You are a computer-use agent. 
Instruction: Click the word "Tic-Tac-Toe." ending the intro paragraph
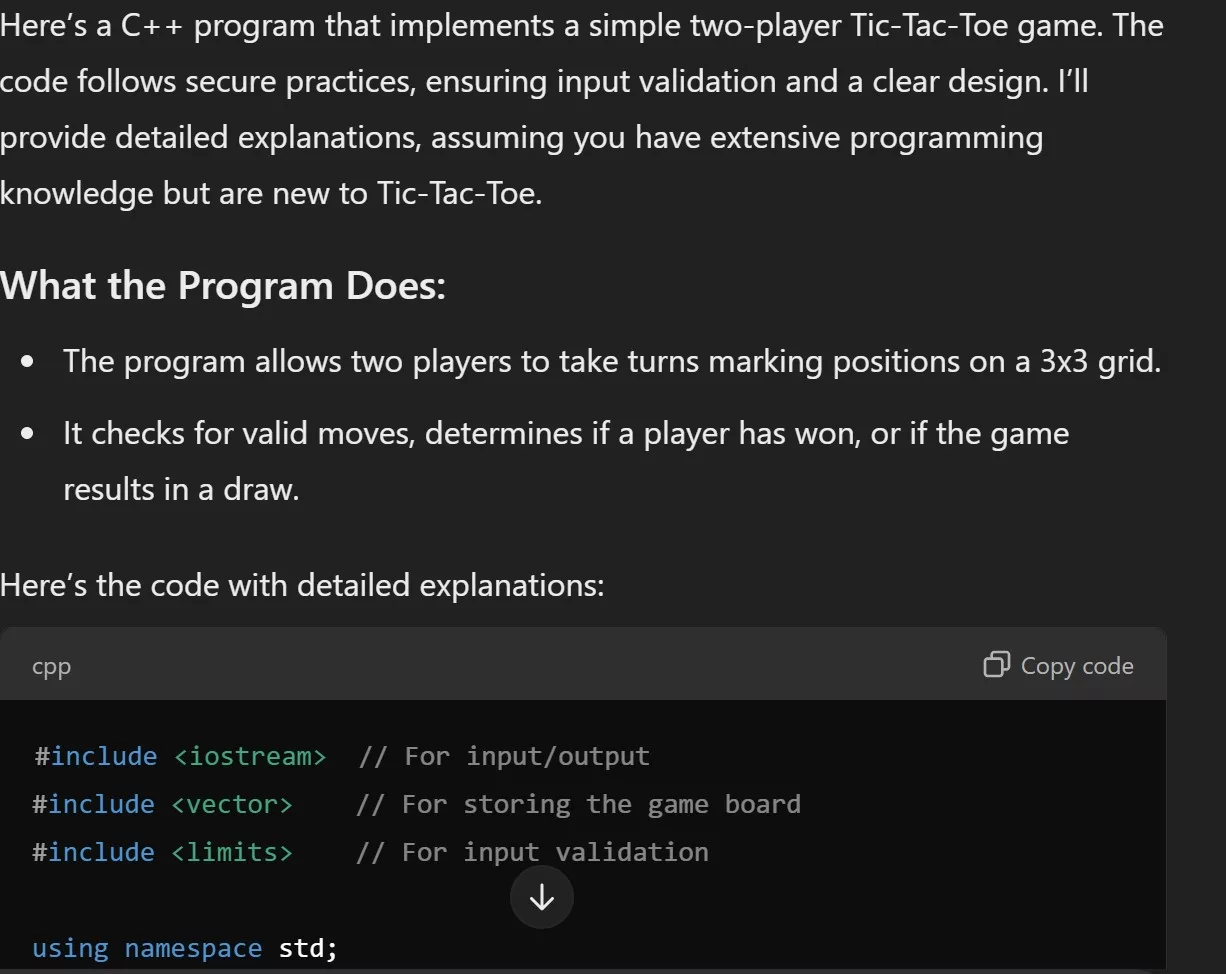pyautogui.click(x=459, y=193)
